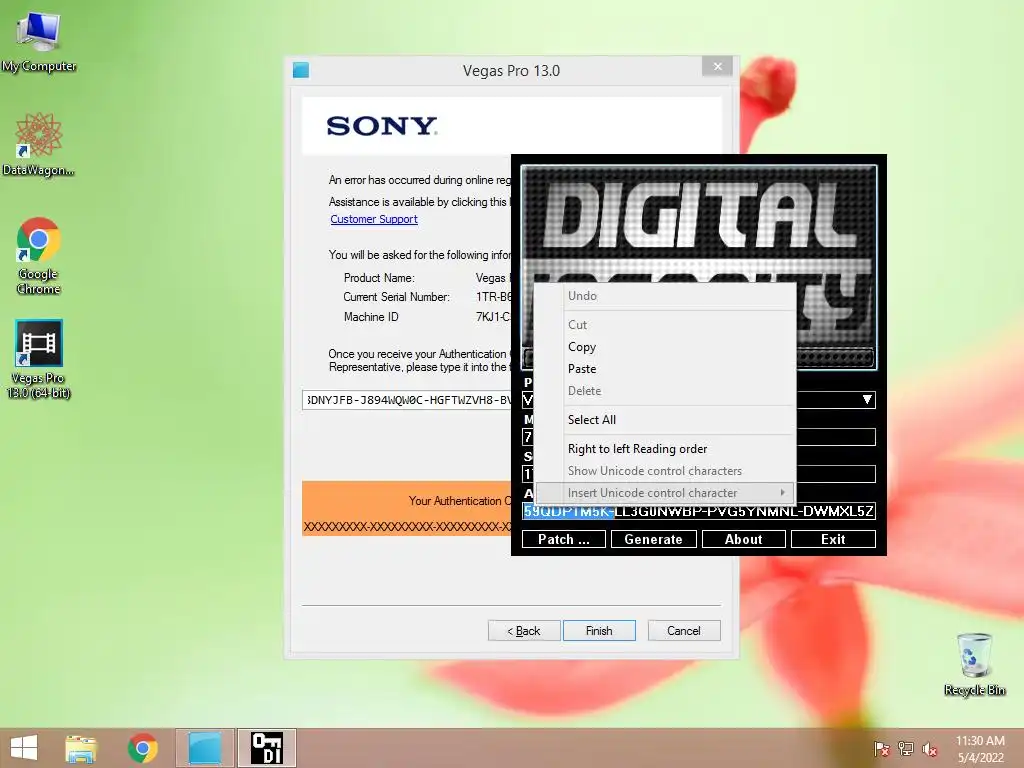Image resolution: width=1024 pixels, height=768 pixels.
Task: Choose Copy from the context menu
Action: [x=665, y=347]
